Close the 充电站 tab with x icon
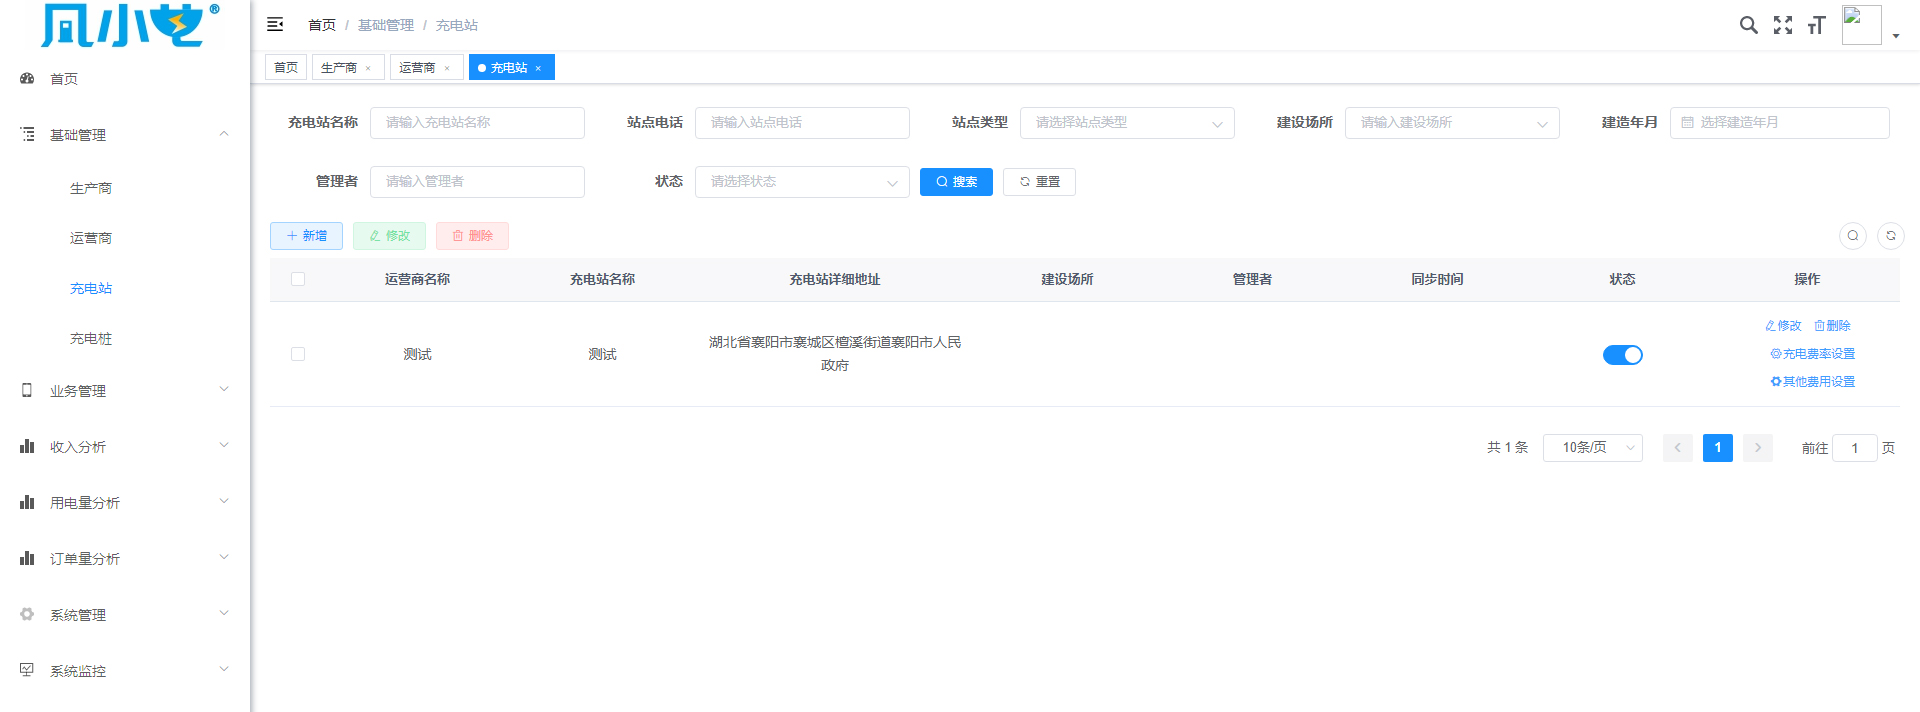 click(x=538, y=68)
